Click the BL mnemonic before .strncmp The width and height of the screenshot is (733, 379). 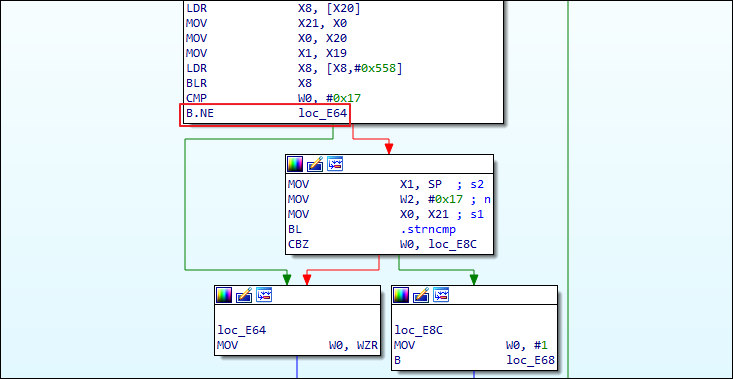click(x=295, y=229)
